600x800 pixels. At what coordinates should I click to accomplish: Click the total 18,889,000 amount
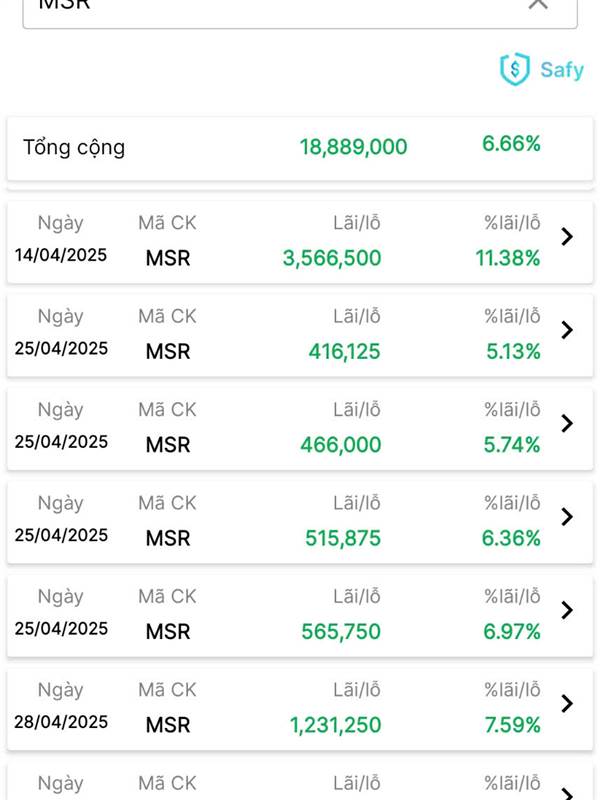[x=353, y=147]
